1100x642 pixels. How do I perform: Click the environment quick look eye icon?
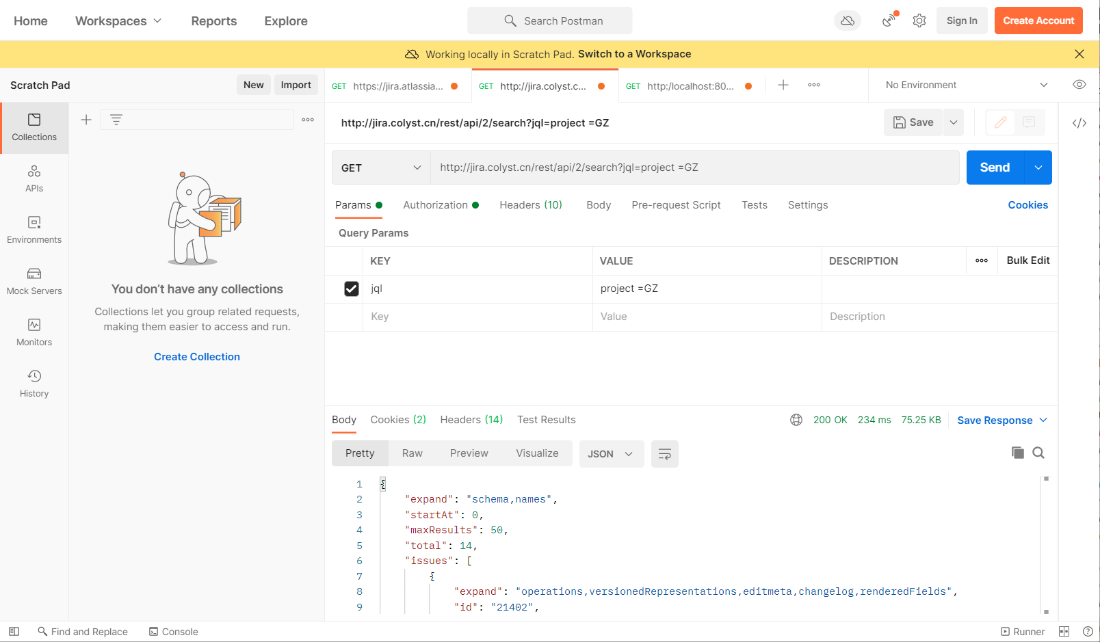pos(1079,85)
